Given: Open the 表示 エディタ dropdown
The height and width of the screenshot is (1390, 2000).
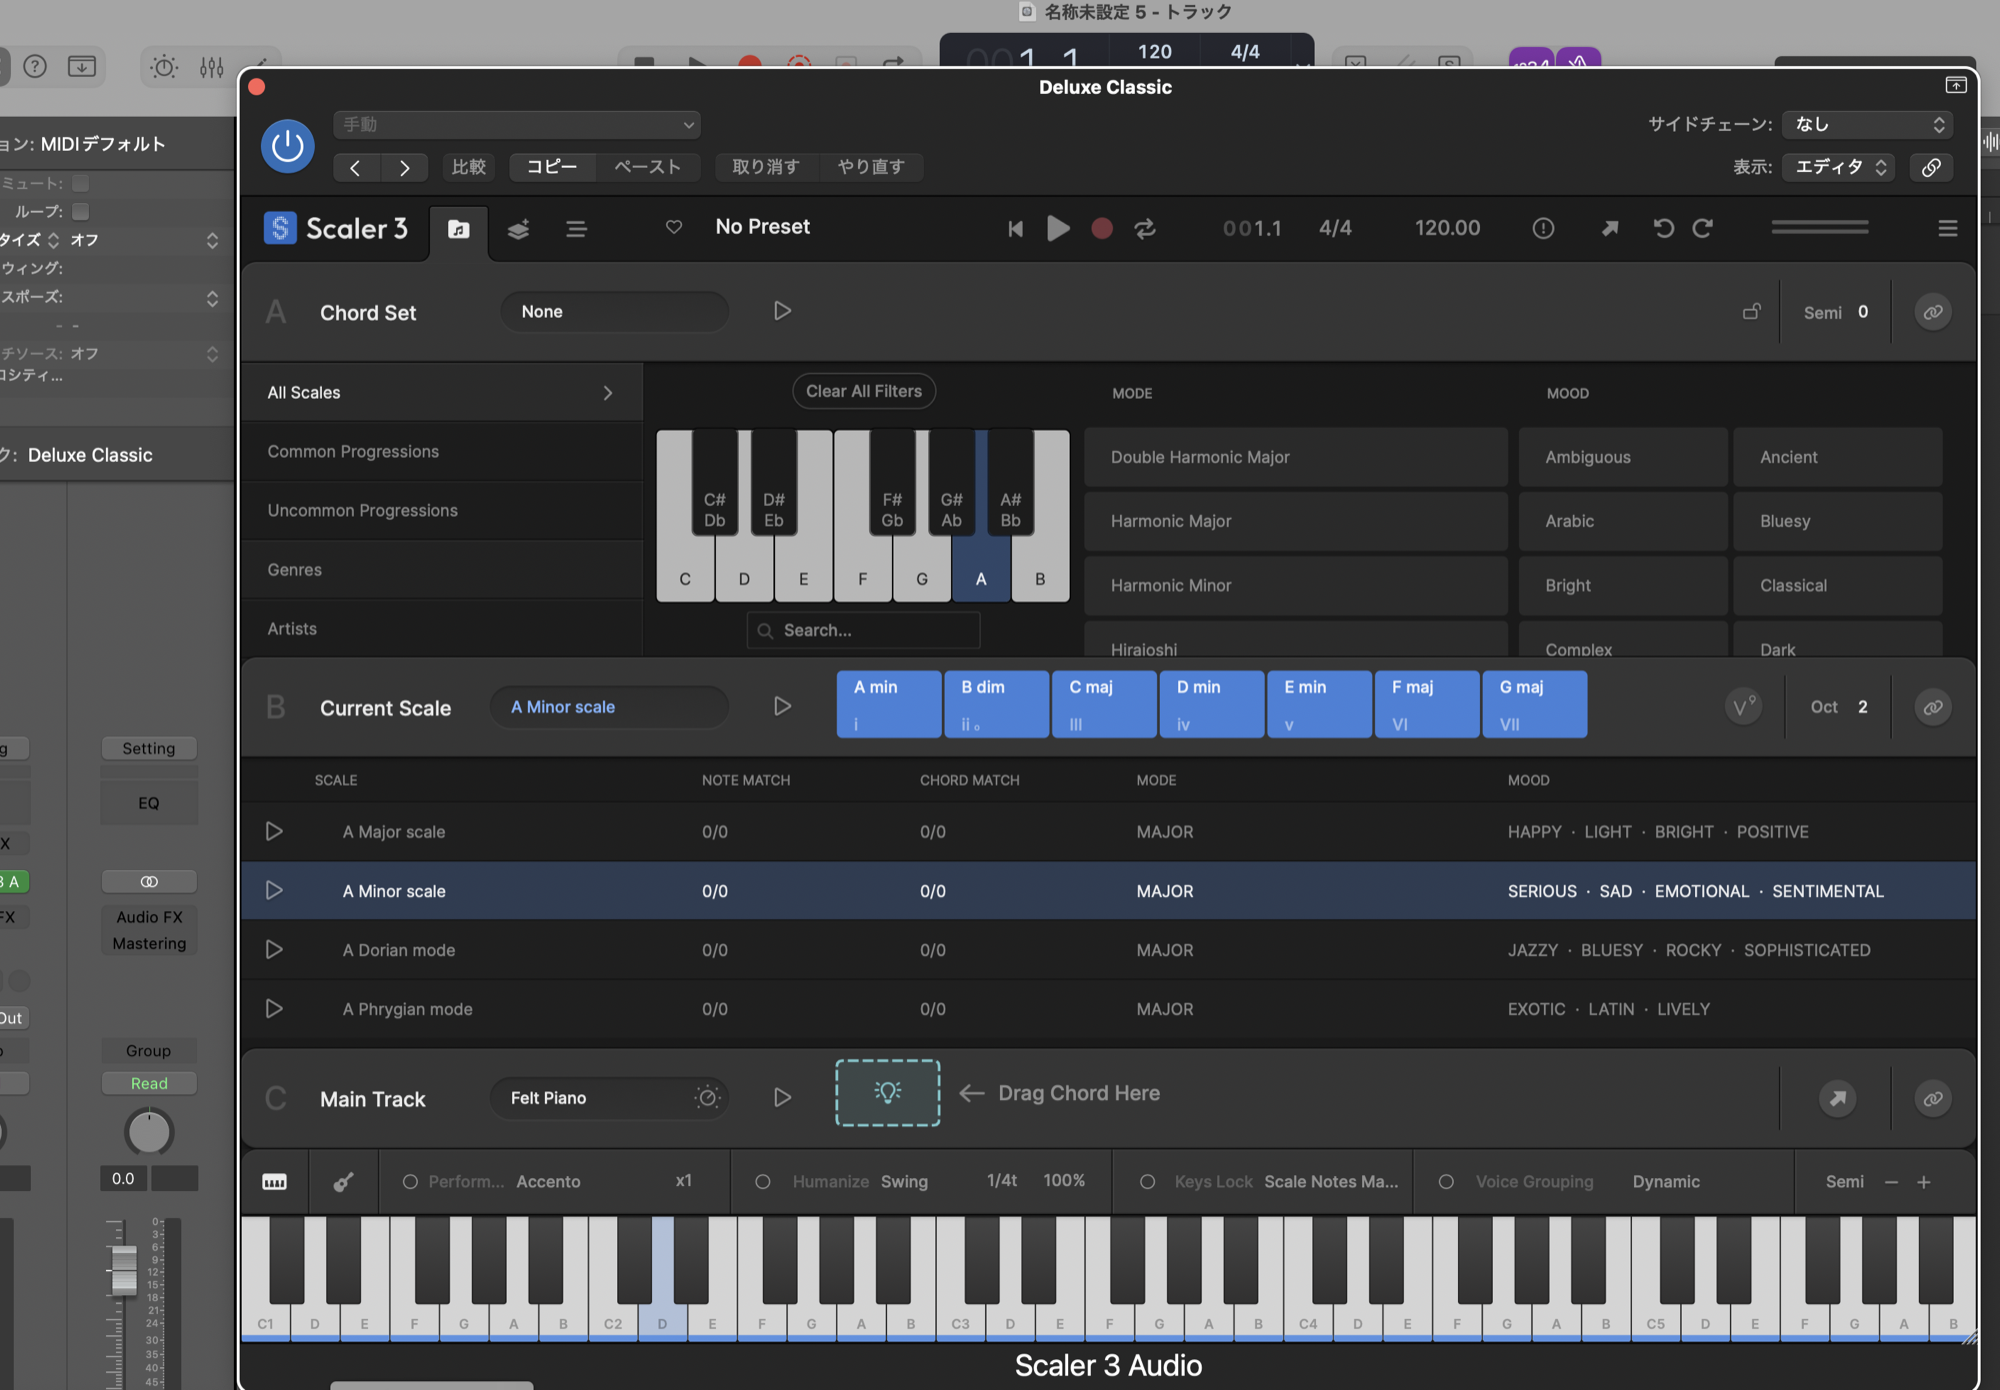Looking at the screenshot, I should [1840, 167].
